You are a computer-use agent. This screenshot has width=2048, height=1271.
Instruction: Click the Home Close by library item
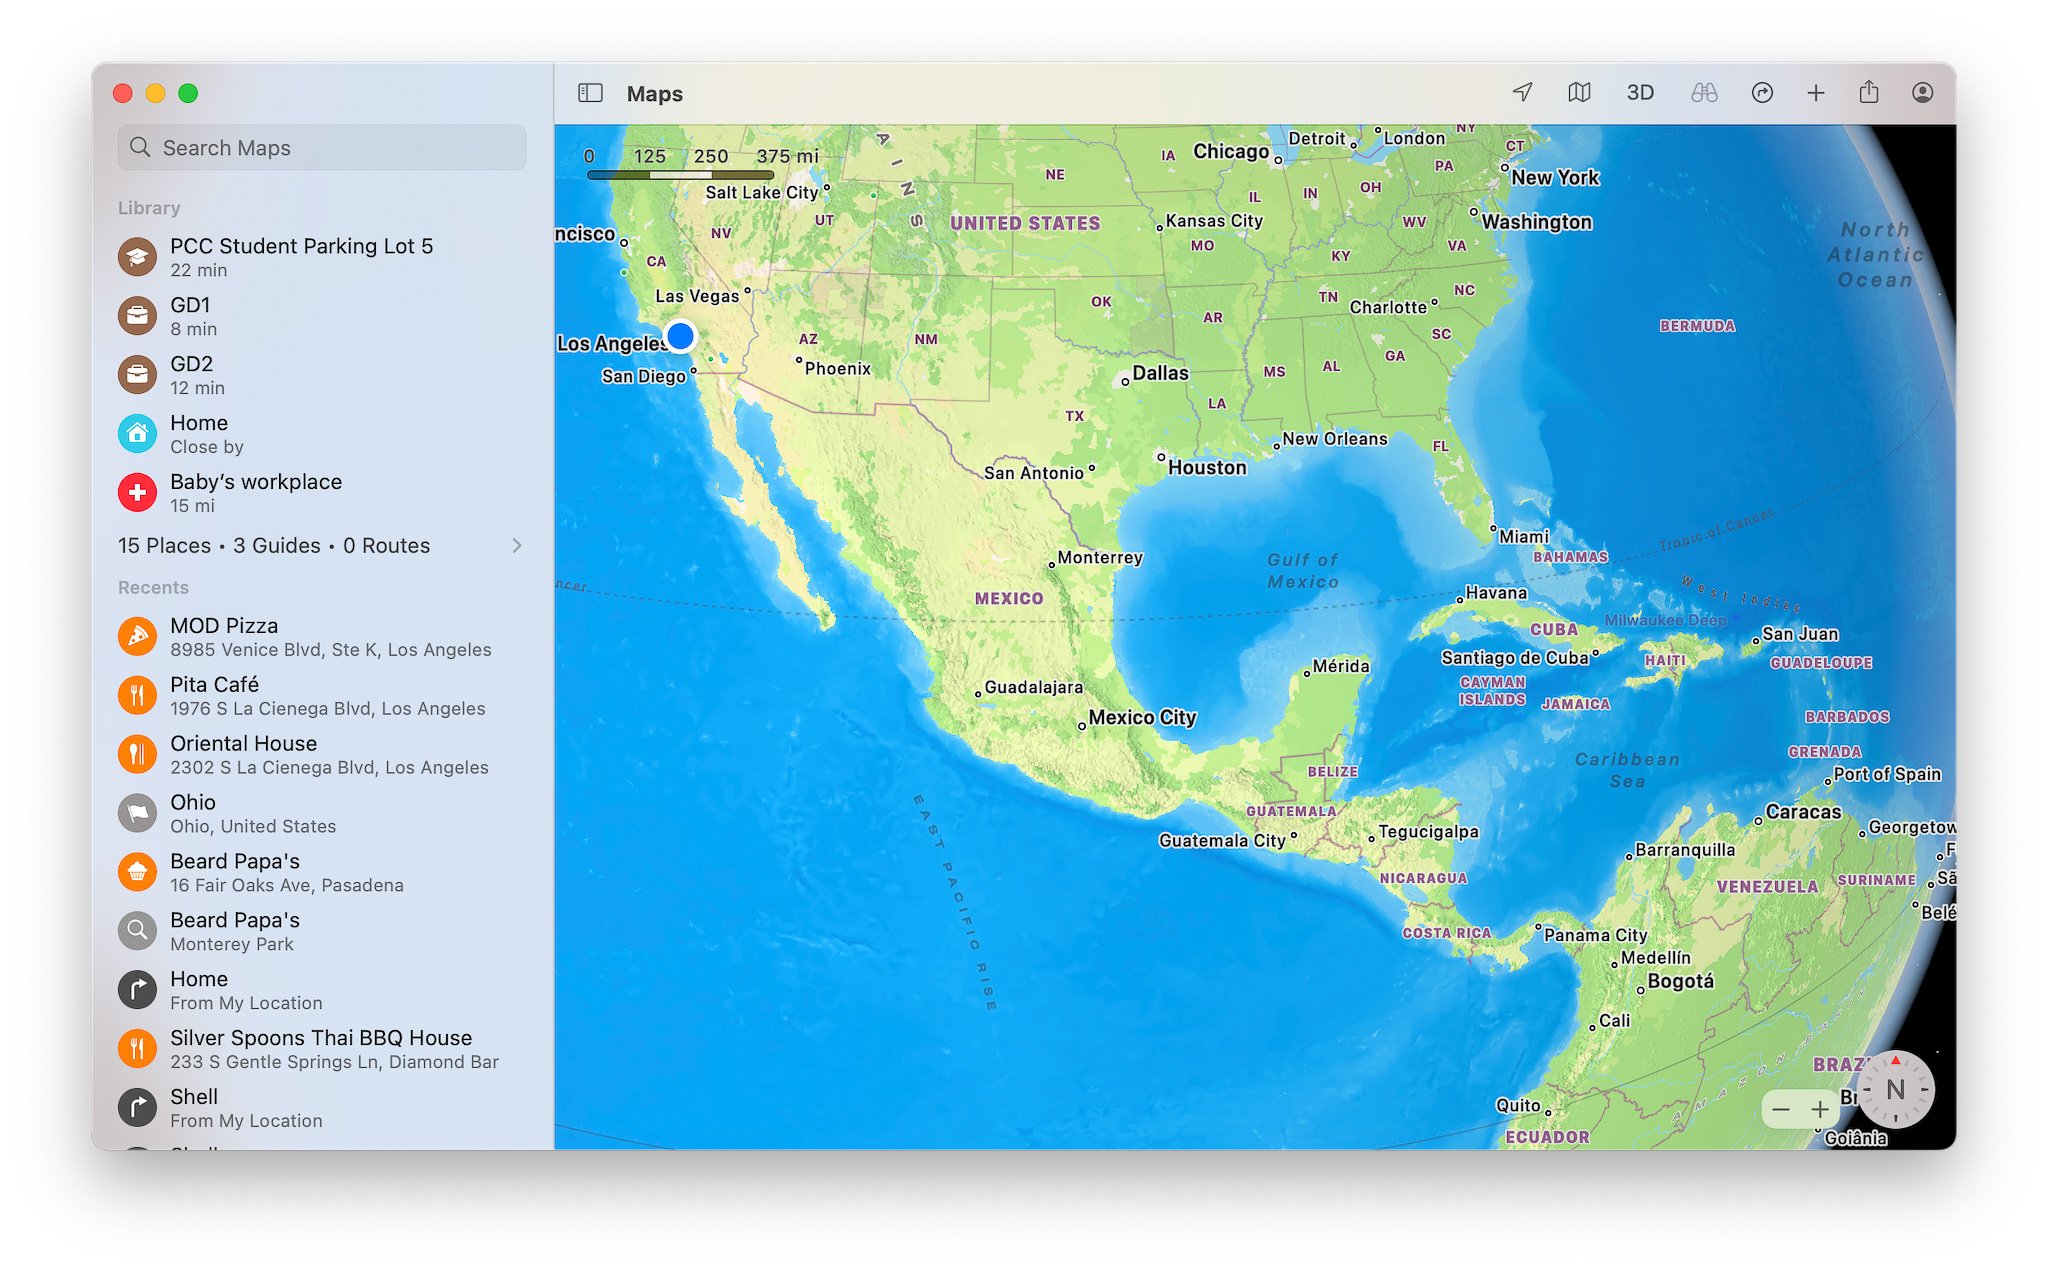pyautogui.click(x=322, y=434)
